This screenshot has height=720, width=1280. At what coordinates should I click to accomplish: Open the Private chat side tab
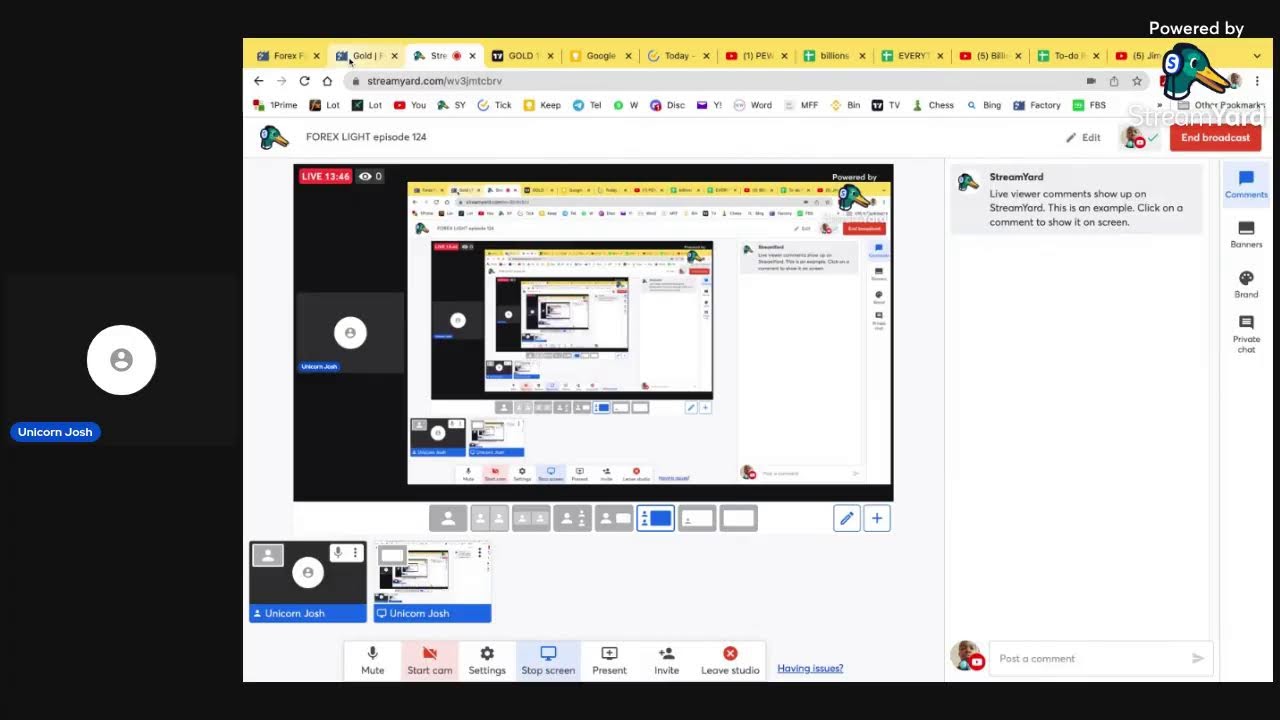click(x=1246, y=335)
